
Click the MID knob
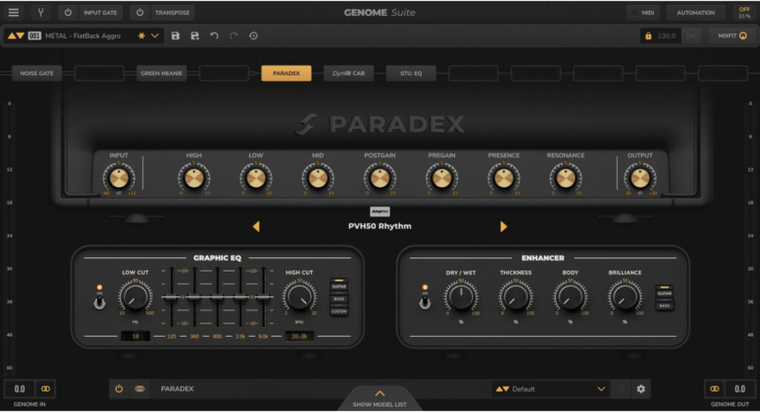click(318, 178)
